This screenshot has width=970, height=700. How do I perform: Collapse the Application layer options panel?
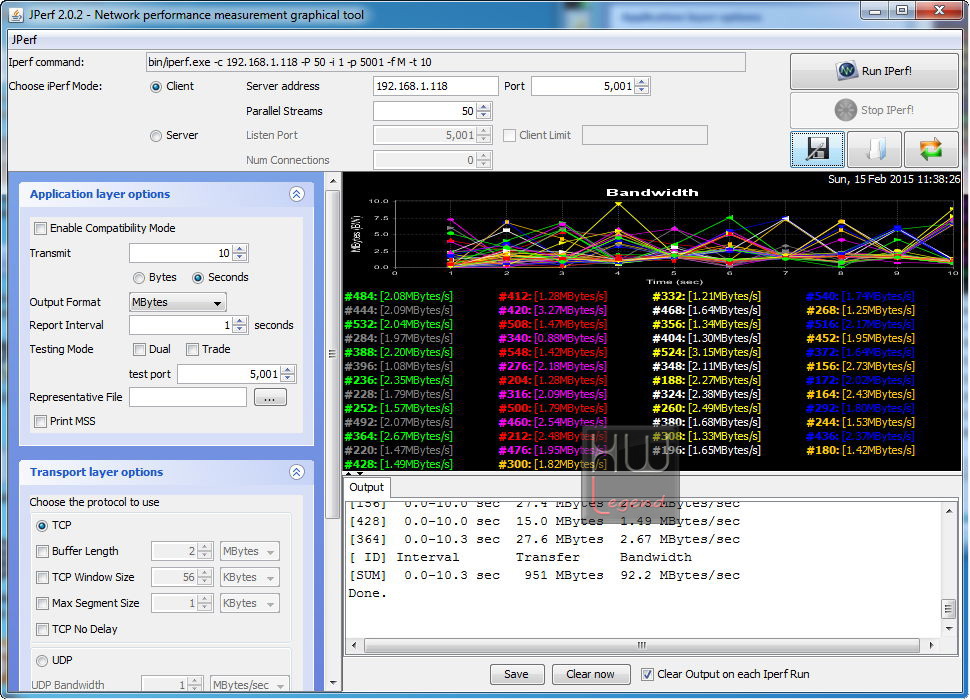(x=296, y=194)
